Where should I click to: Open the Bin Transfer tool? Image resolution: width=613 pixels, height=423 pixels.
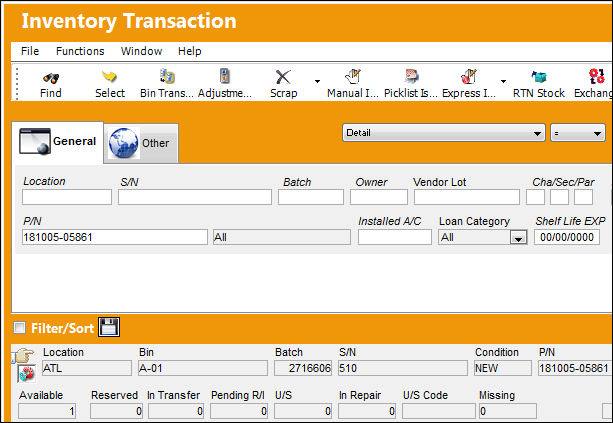[x=167, y=76]
